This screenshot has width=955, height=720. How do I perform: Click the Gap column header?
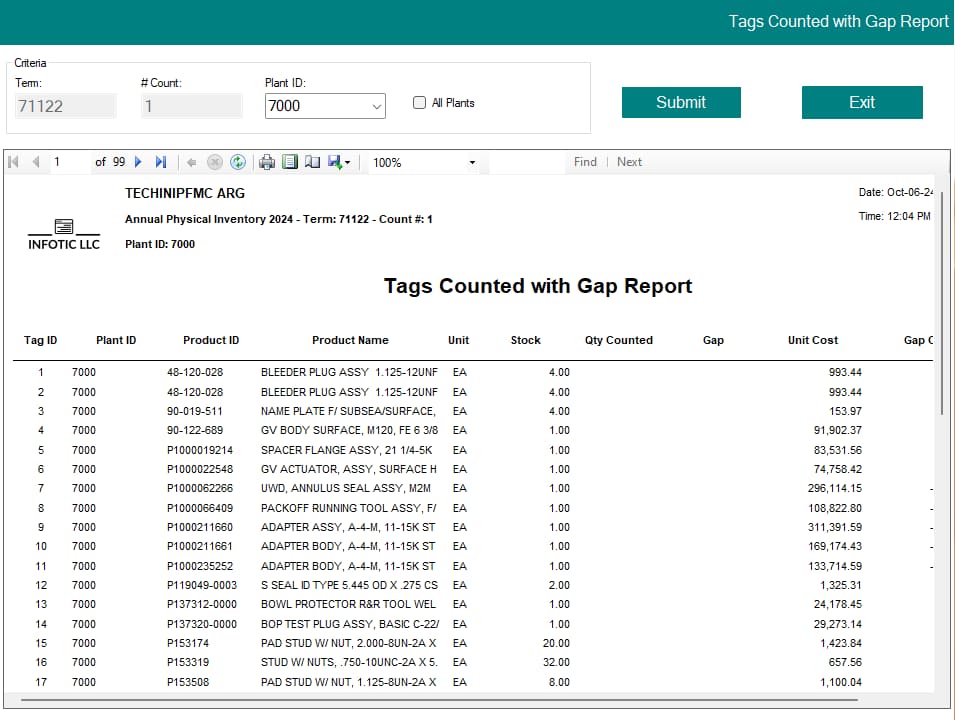[713, 341]
